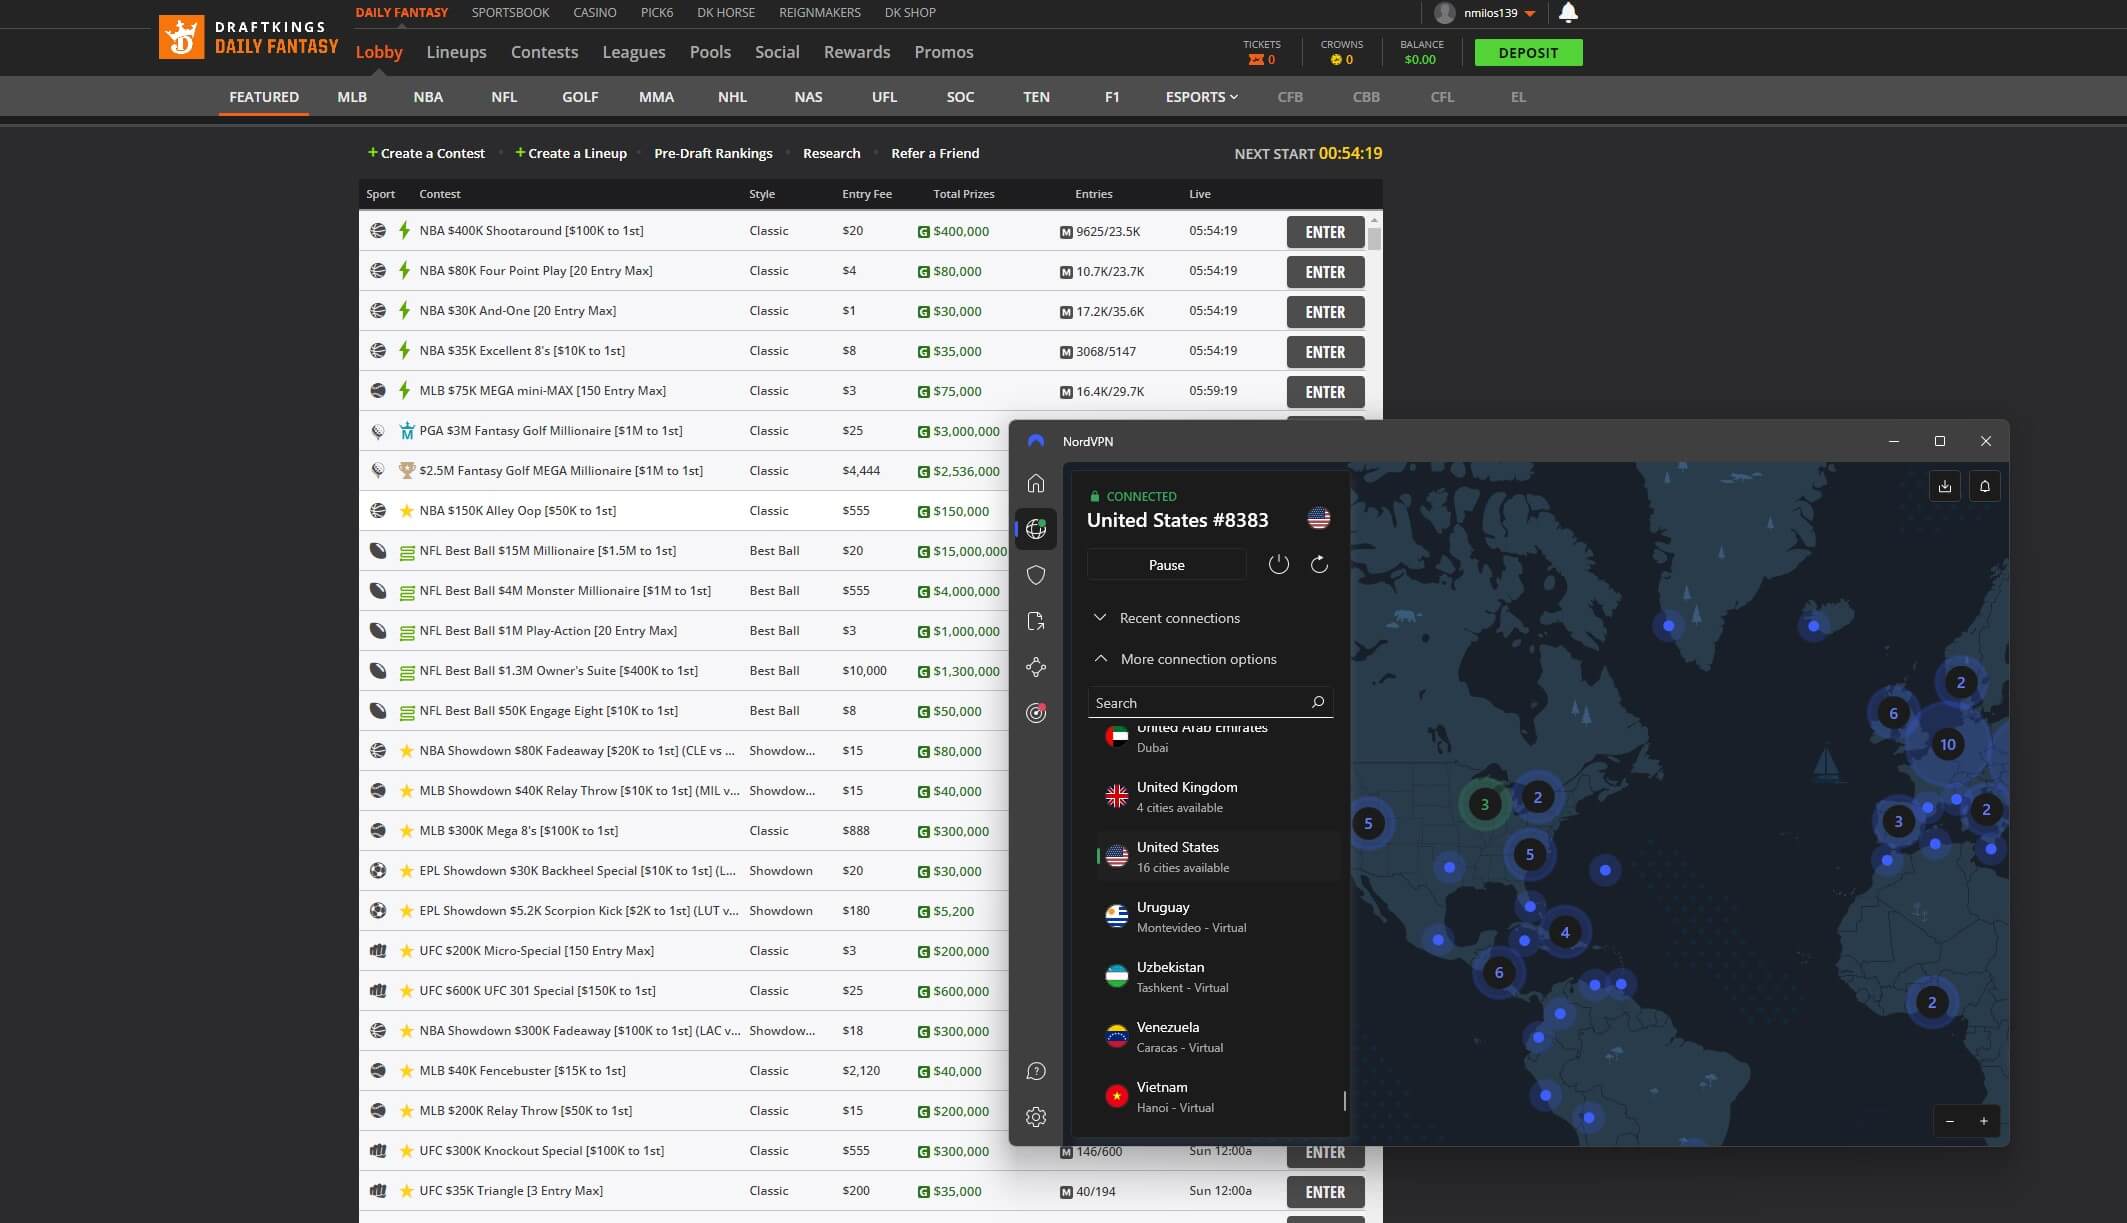This screenshot has width=2127, height=1223.
Task: Open NordVPN Dark Web Monitor target icon
Action: pyautogui.click(x=1036, y=713)
